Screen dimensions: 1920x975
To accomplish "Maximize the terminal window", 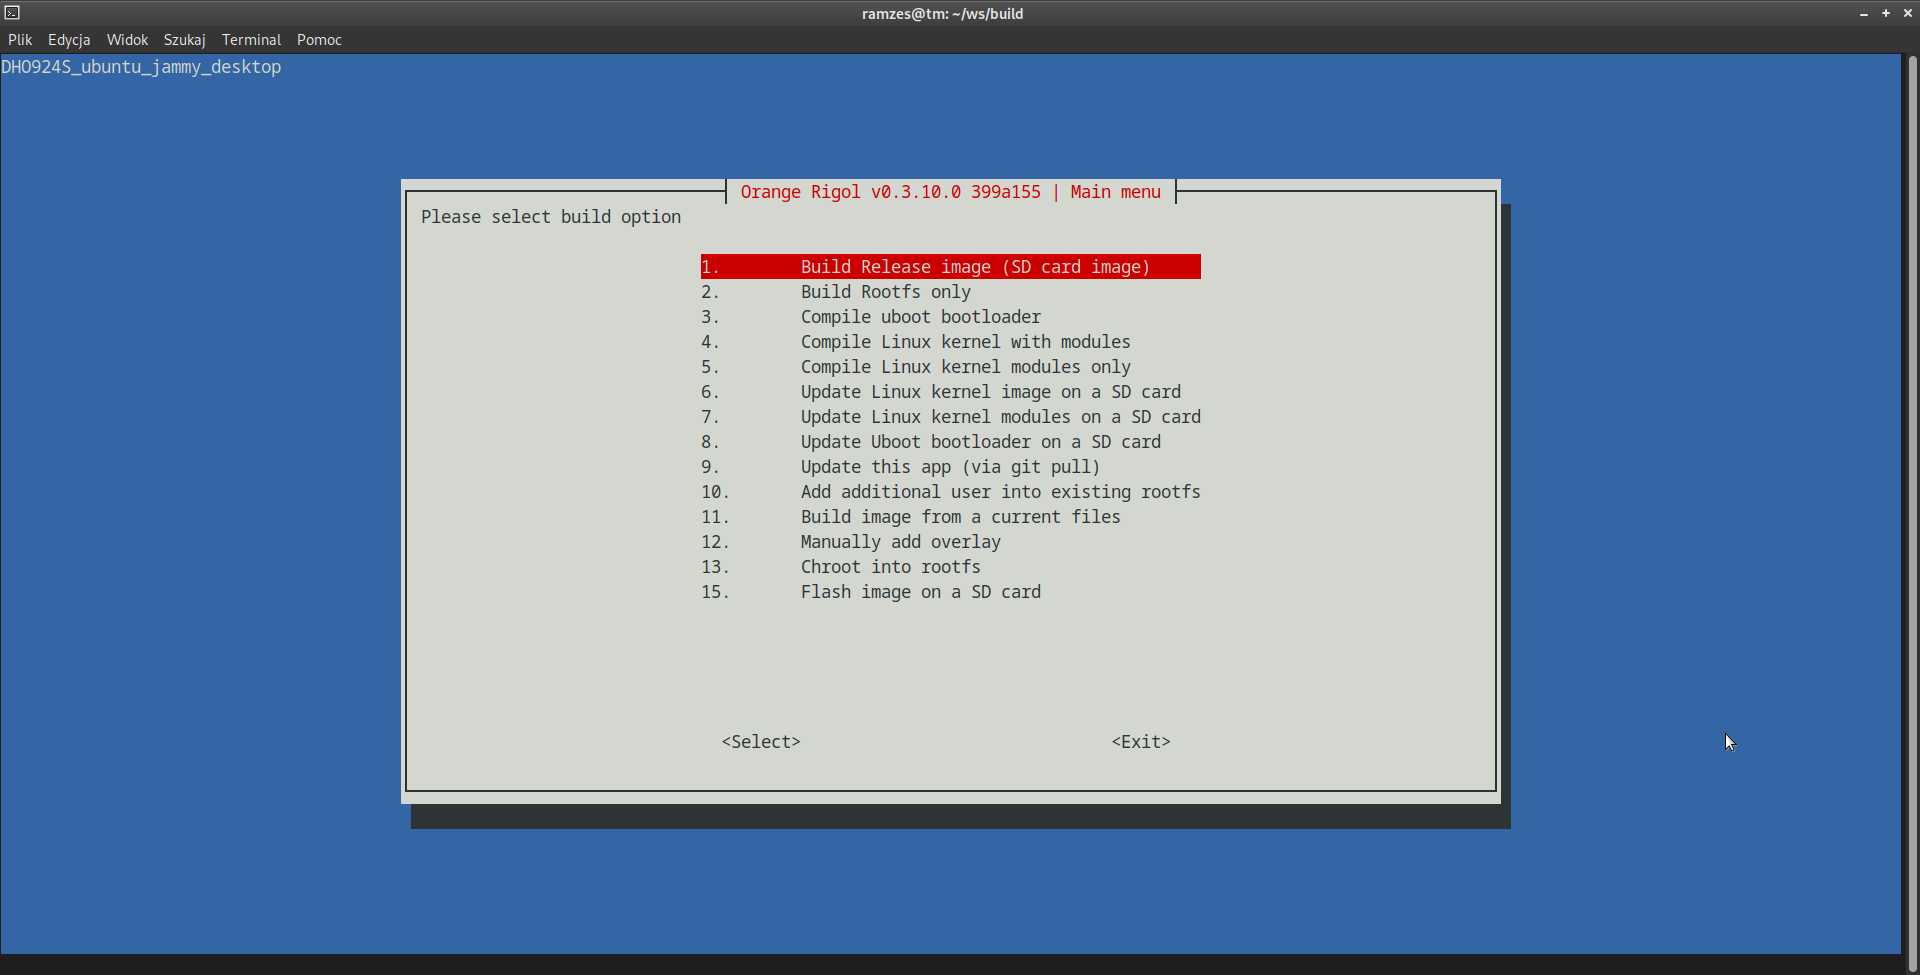I will coord(1886,14).
